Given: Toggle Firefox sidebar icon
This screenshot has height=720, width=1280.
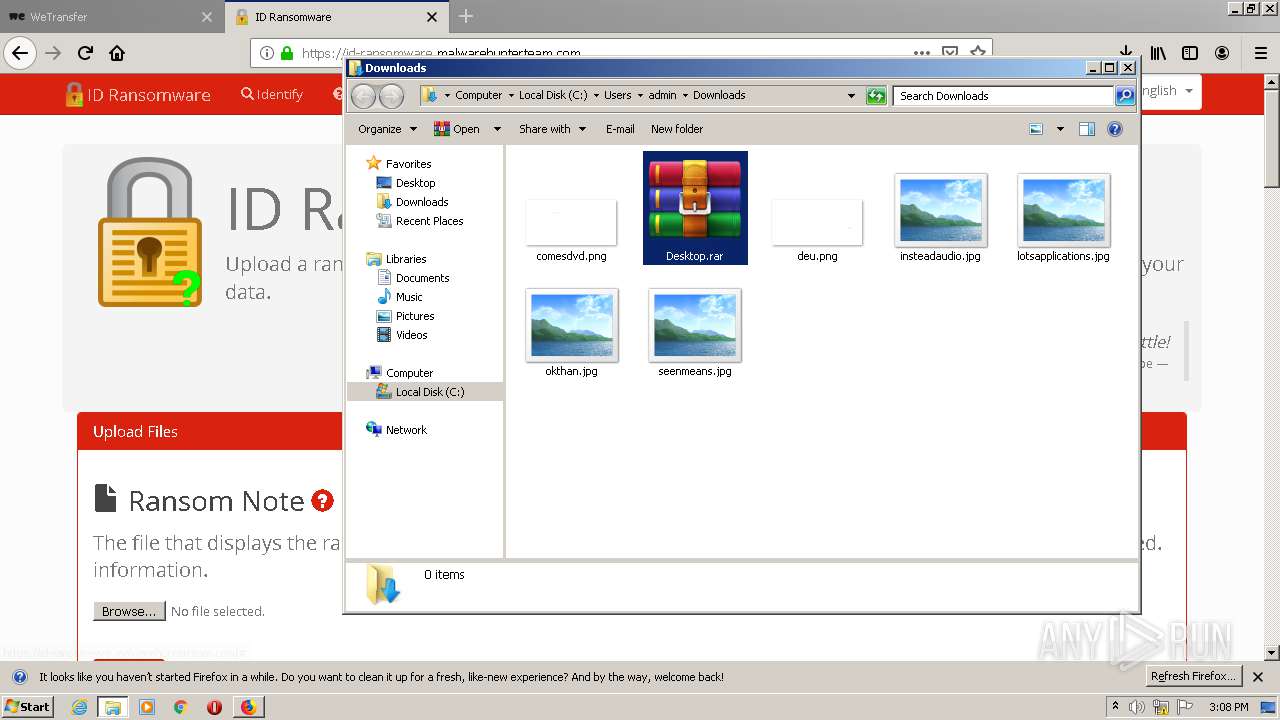Looking at the screenshot, I should point(1190,53).
